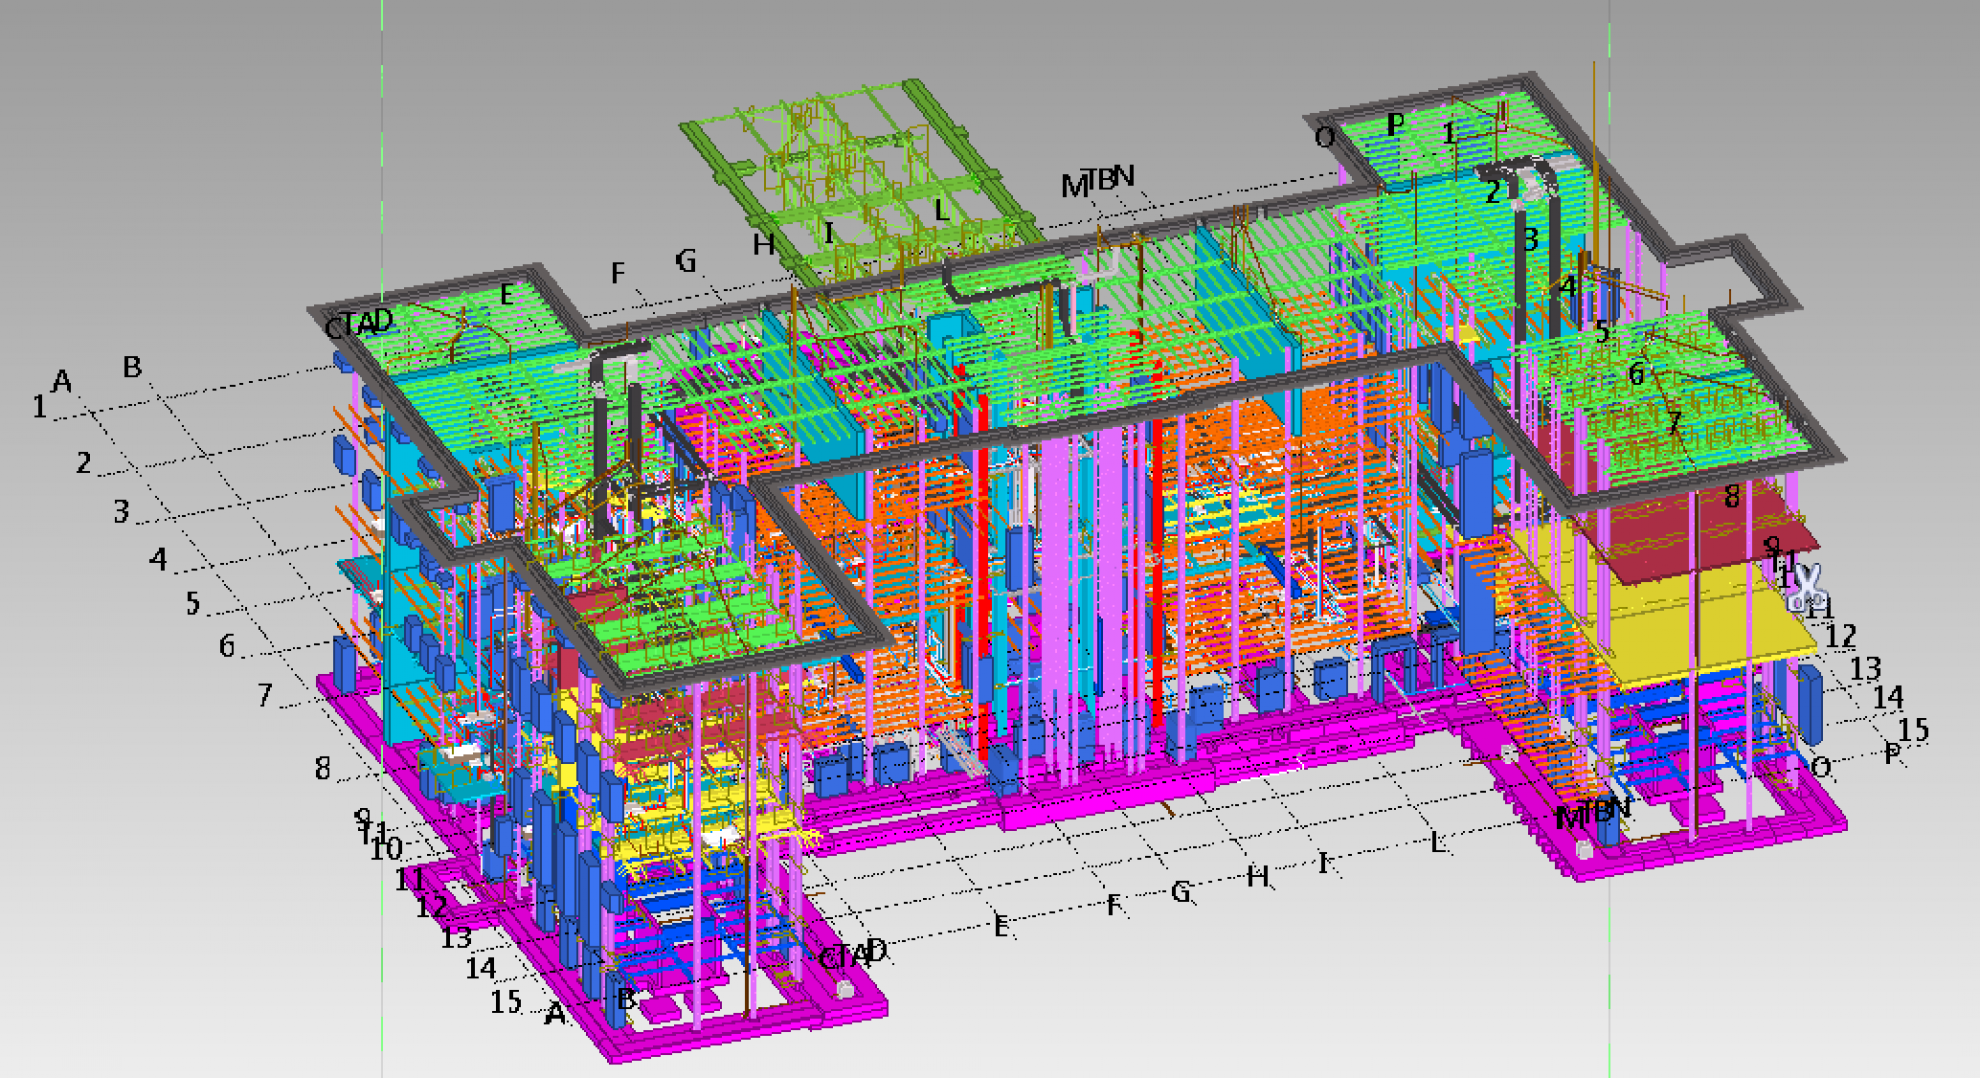Select grid label F at the top rear
Screen dimensions: 1980x1078
coord(618,273)
